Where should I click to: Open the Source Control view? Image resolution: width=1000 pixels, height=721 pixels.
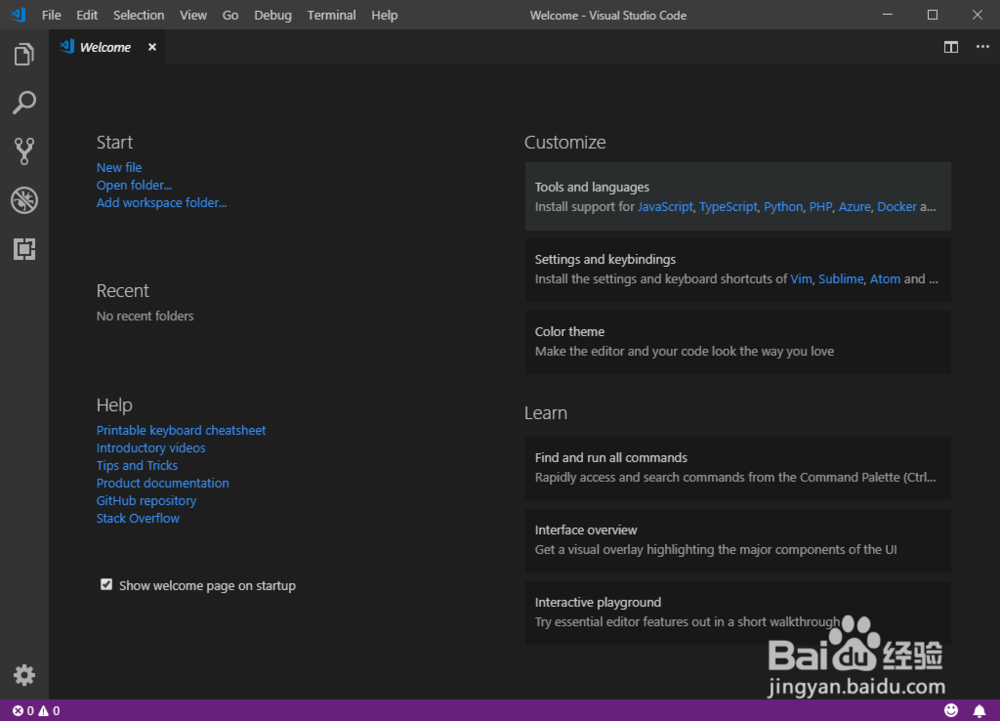point(24,151)
